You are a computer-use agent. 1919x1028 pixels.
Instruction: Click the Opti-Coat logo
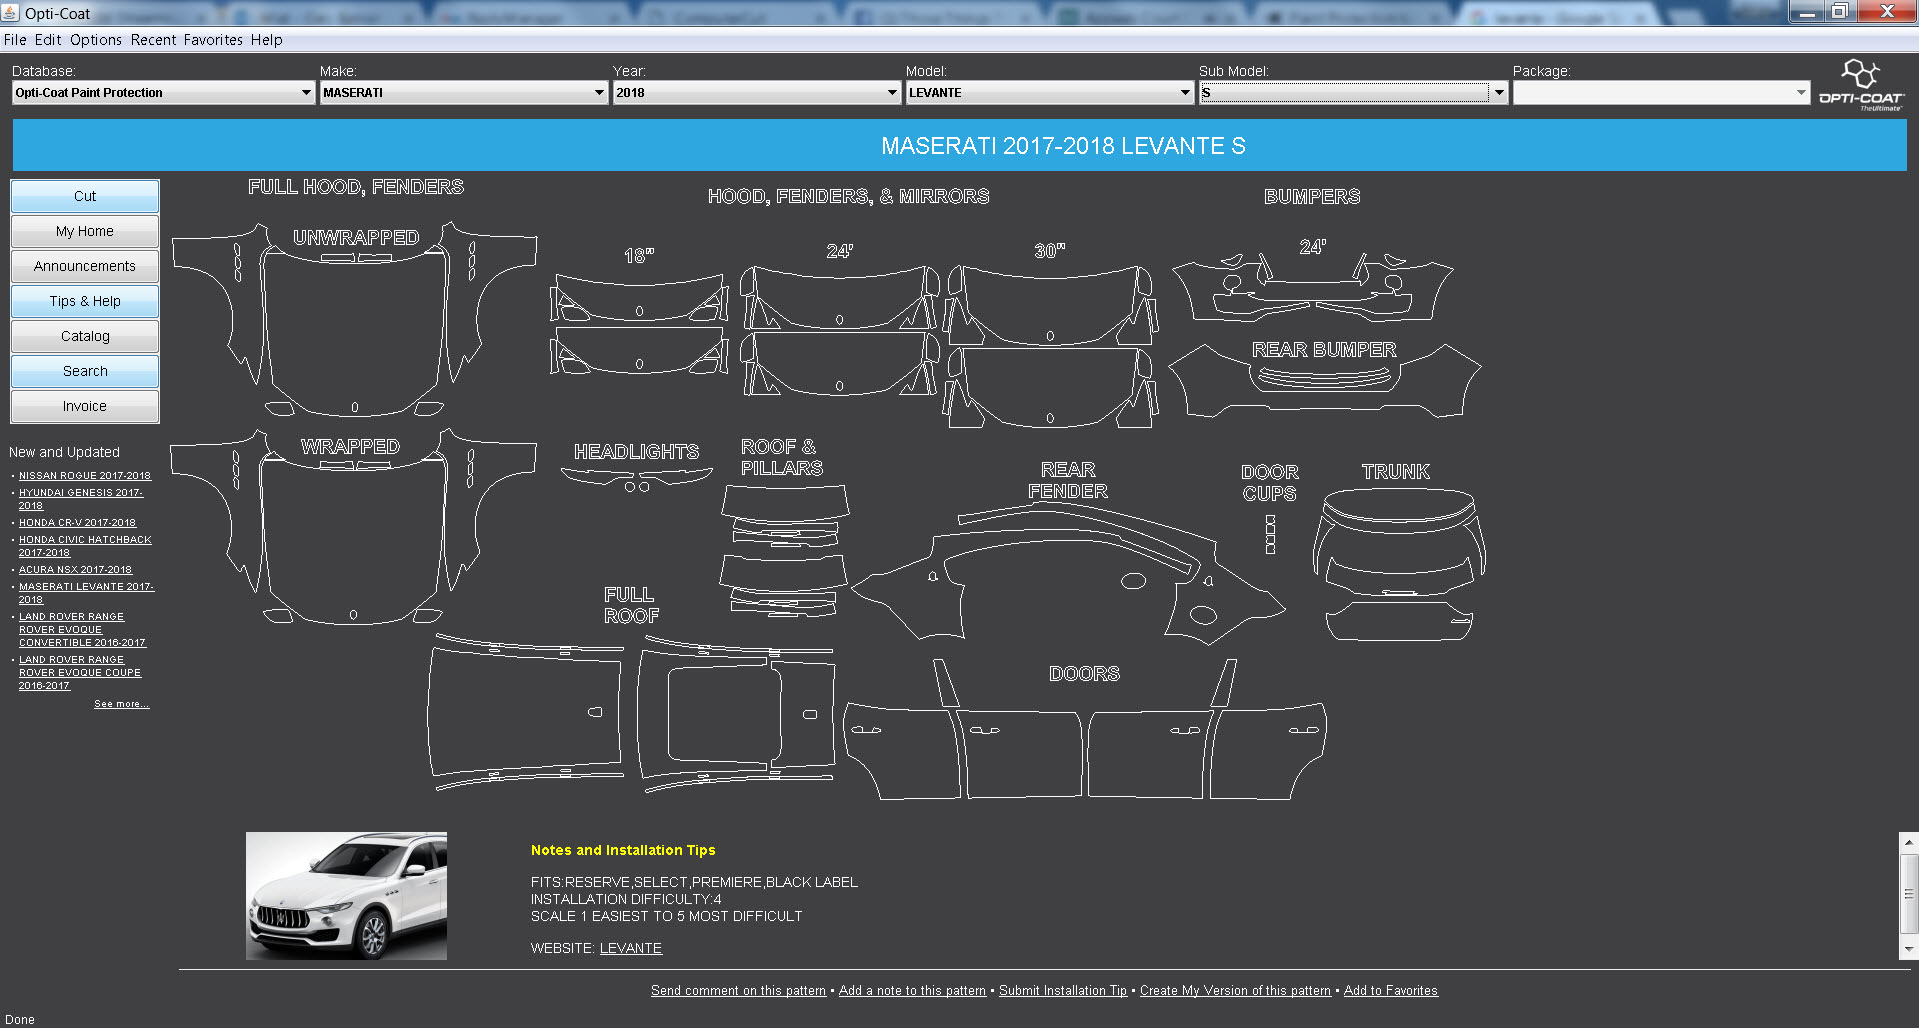[x=1861, y=86]
